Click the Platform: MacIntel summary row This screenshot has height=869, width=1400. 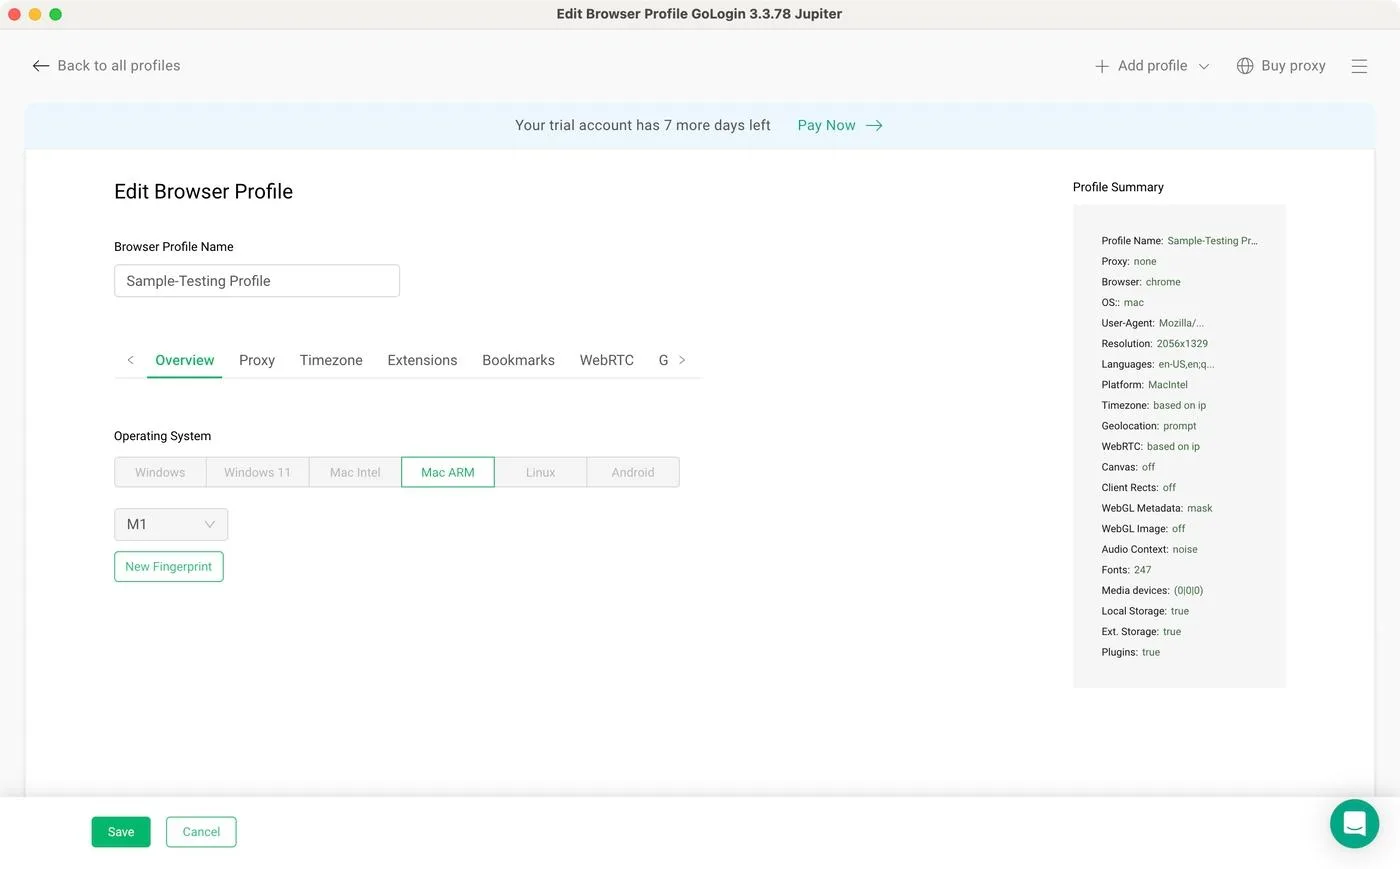[x=1145, y=385]
